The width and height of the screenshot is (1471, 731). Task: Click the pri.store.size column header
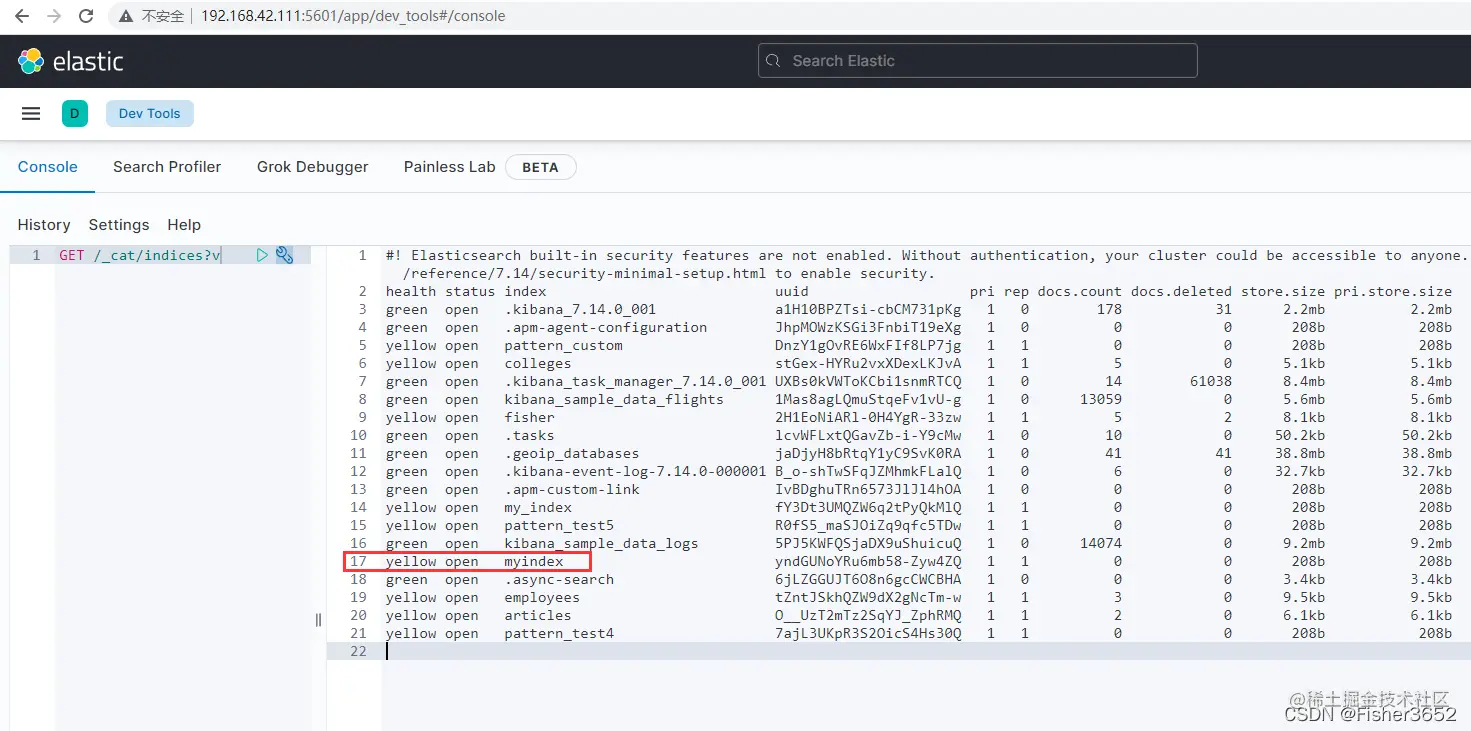[x=1393, y=291]
